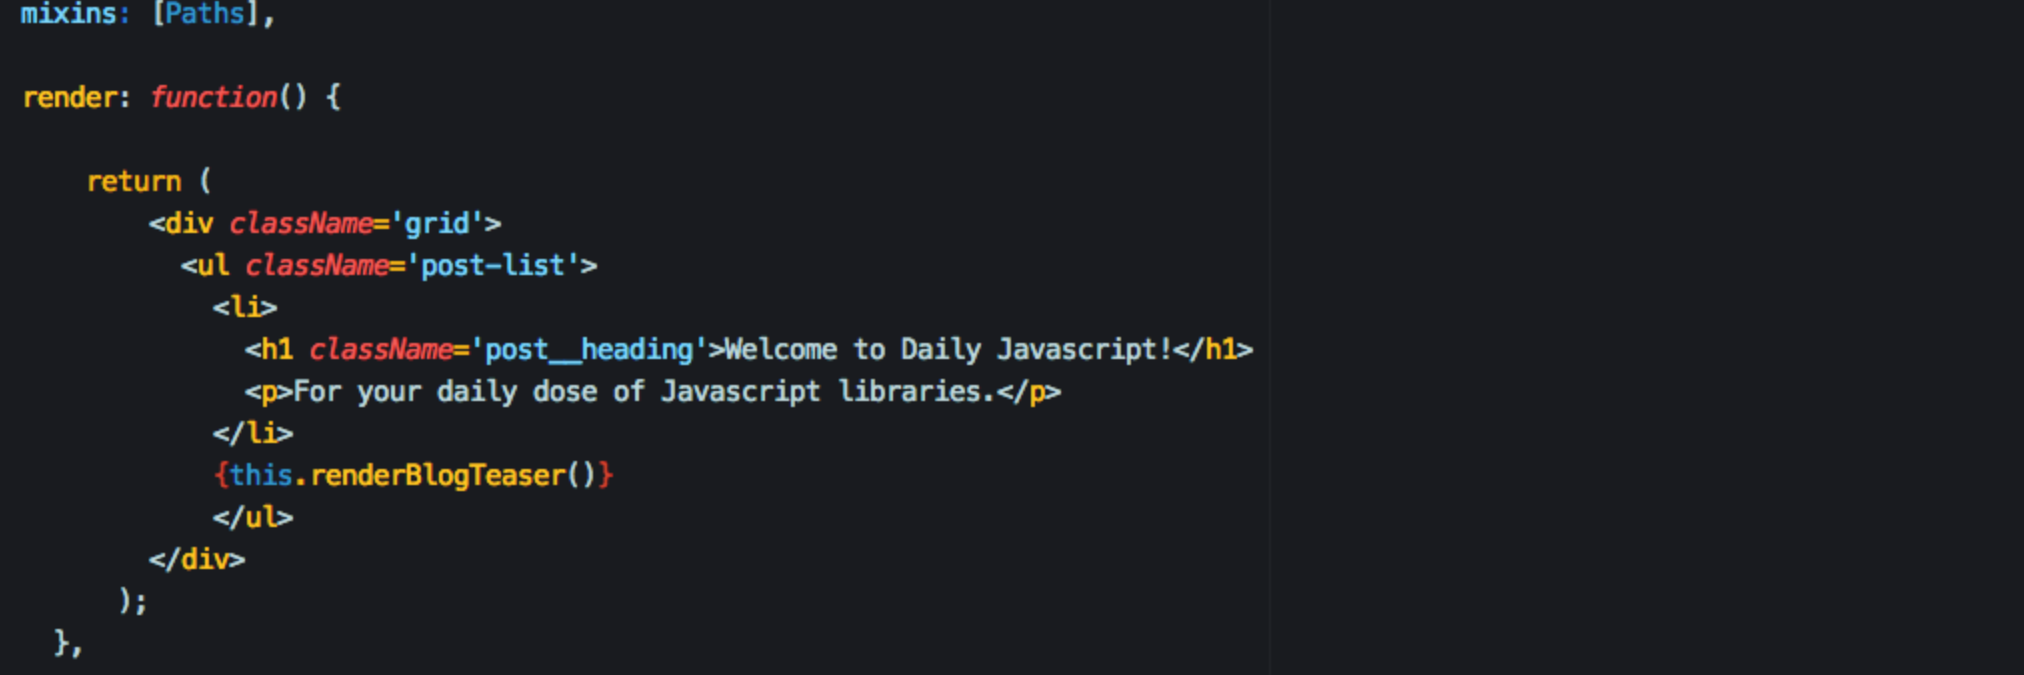Click the closing /h1 tag

tap(1213, 349)
